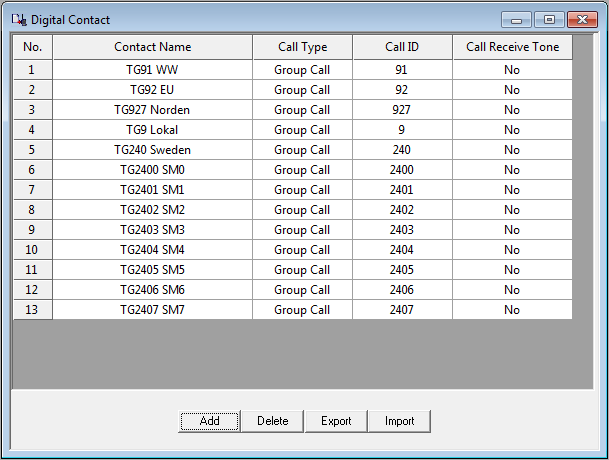Click the Call Type column header
The width and height of the screenshot is (609, 460).
click(302, 47)
